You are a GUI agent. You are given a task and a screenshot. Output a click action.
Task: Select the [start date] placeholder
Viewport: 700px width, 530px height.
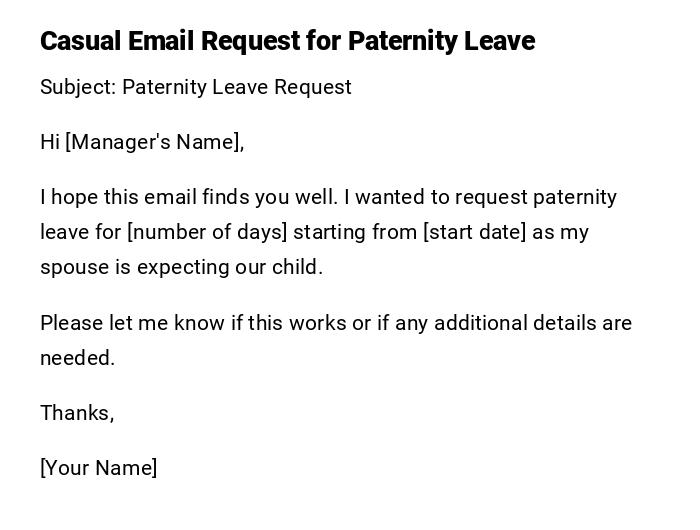tap(474, 232)
